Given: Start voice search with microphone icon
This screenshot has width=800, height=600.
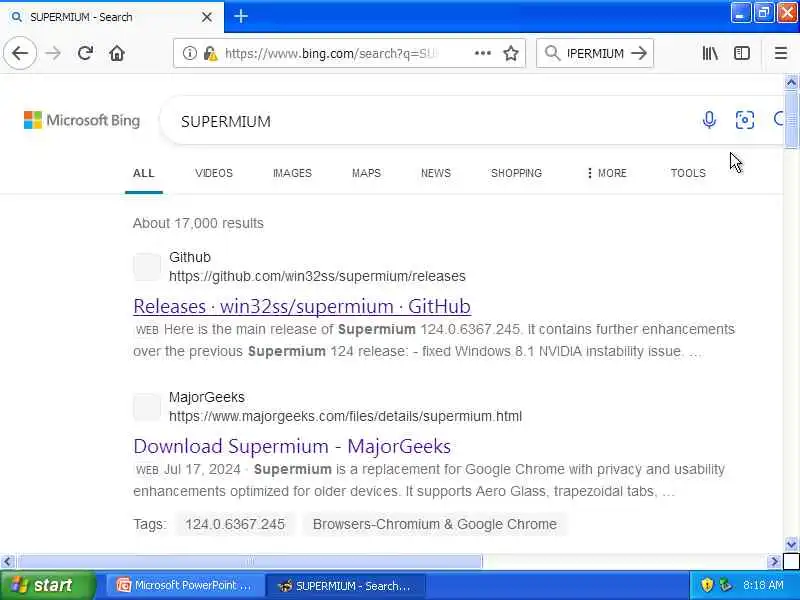Looking at the screenshot, I should (x=709, y=120).
